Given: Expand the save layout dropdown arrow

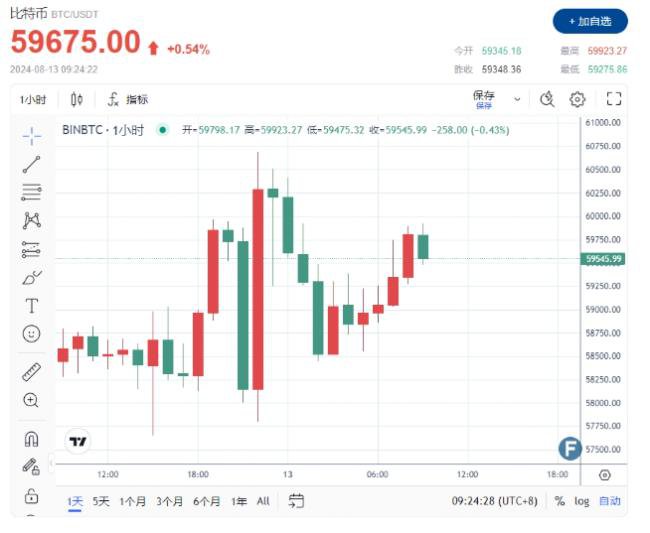Looking at the screenshot, I should [x=517, y=99].
